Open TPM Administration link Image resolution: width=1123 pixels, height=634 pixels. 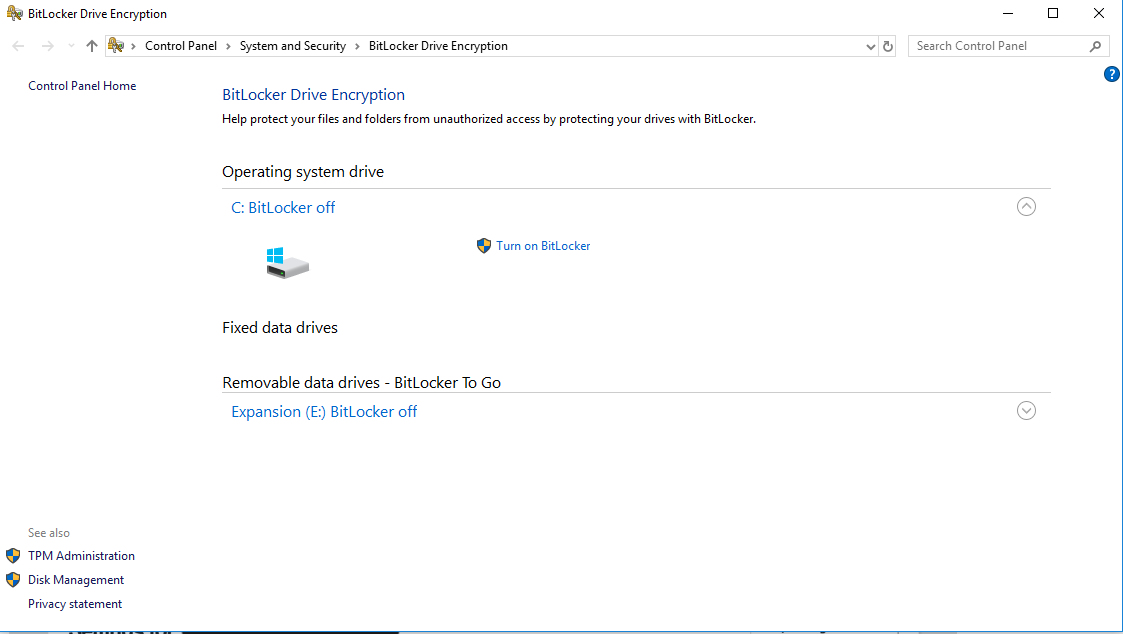81,556
